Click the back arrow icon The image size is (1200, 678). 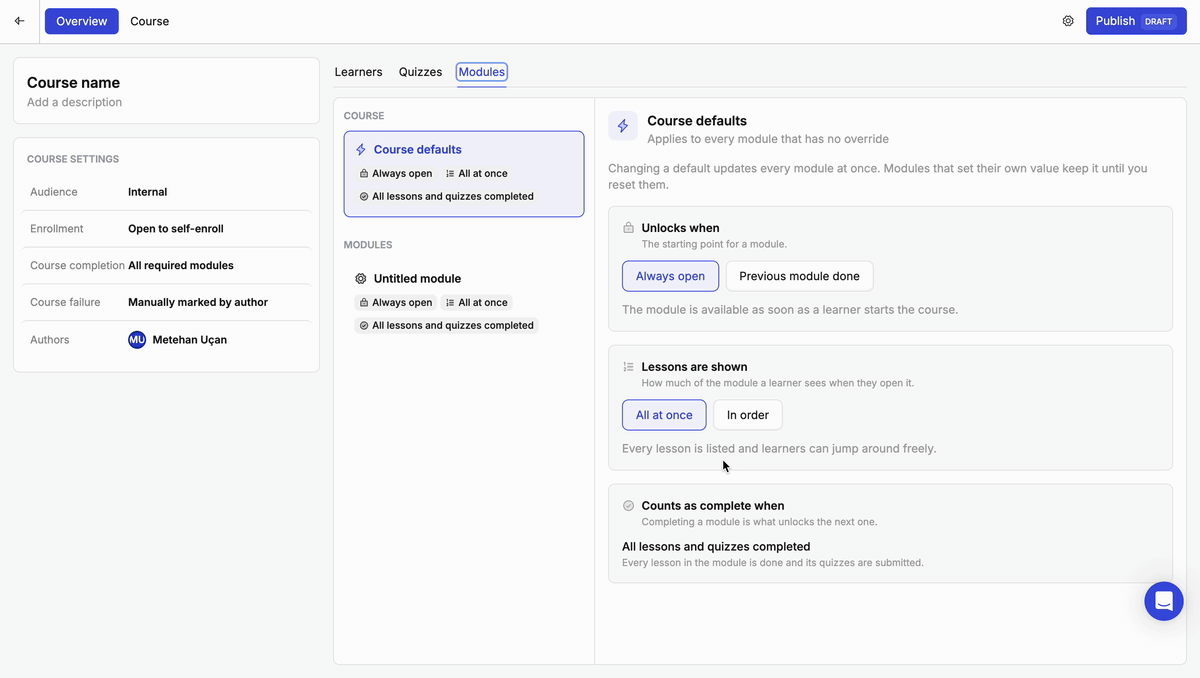[19, 21]
